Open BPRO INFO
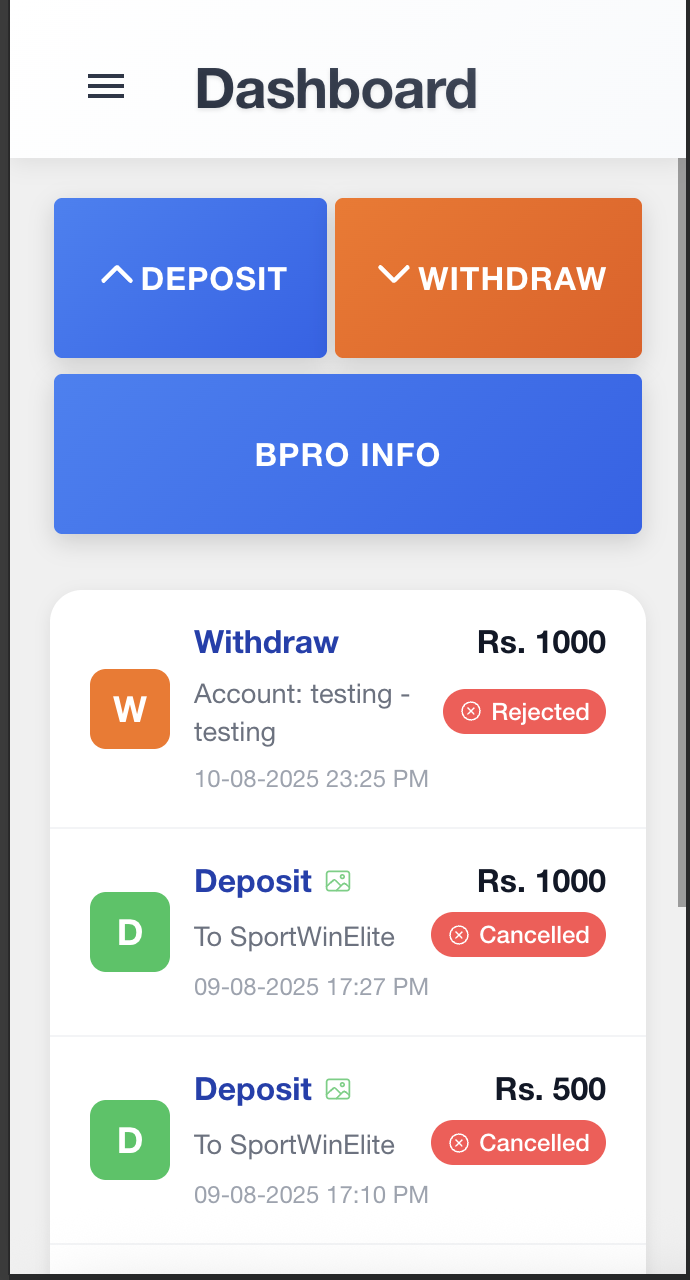Image resolution: width=690 pixels, height=1280 pixels. coord(347,454)
